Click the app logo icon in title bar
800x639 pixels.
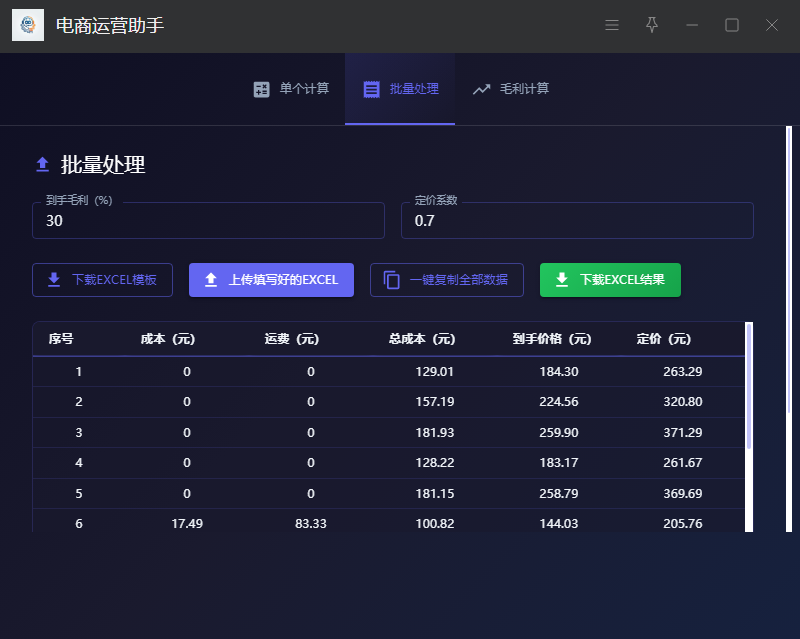[x=28, y=25]
